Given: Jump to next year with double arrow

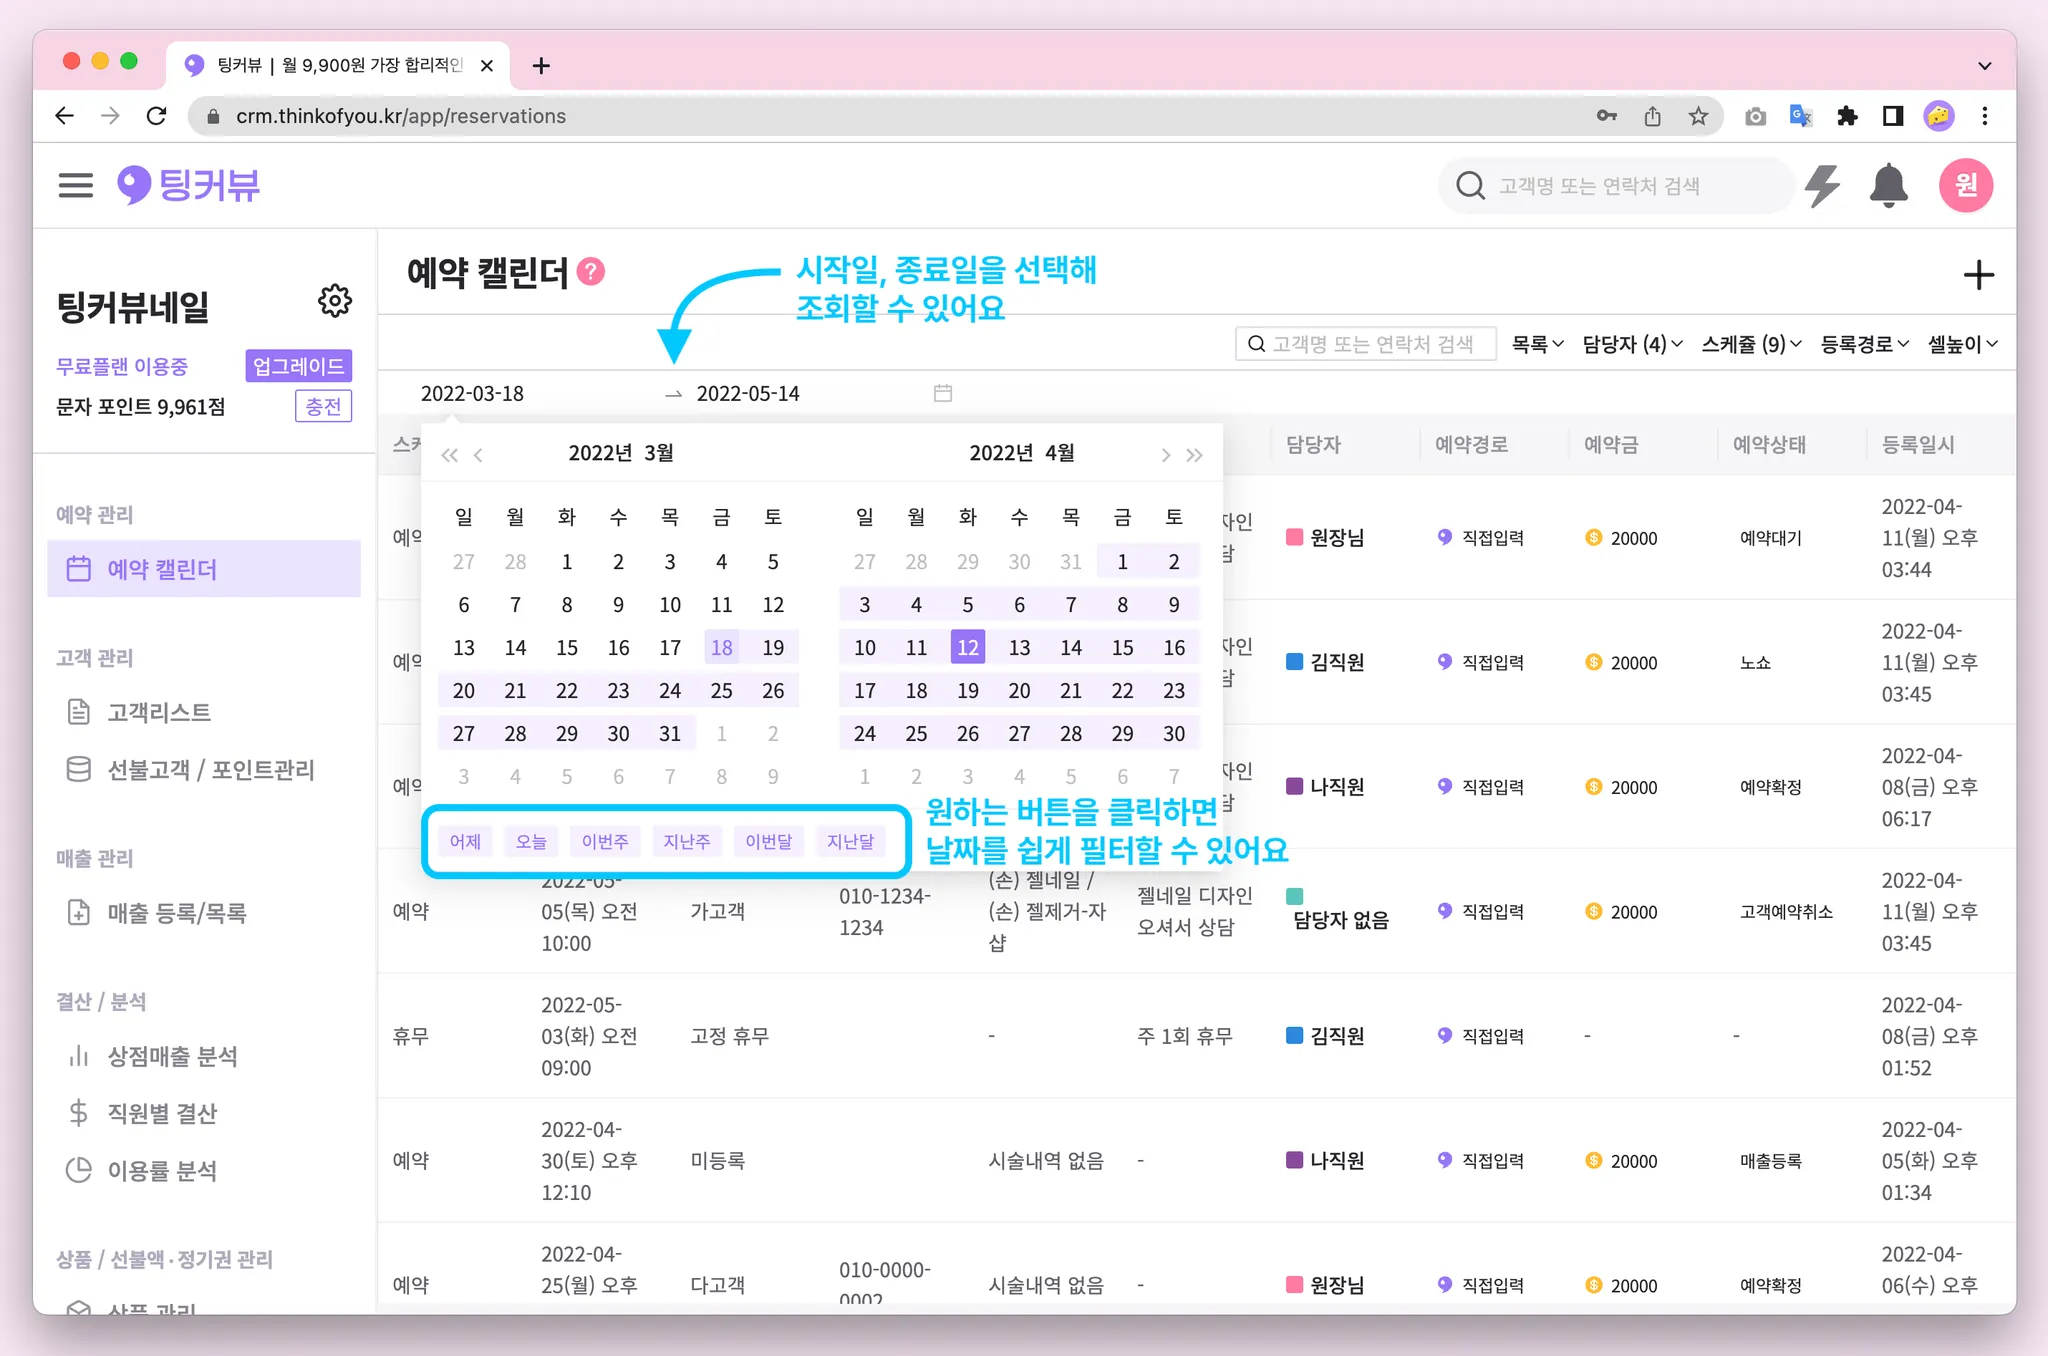Looking at the screenshot, I should (1194, 455).
